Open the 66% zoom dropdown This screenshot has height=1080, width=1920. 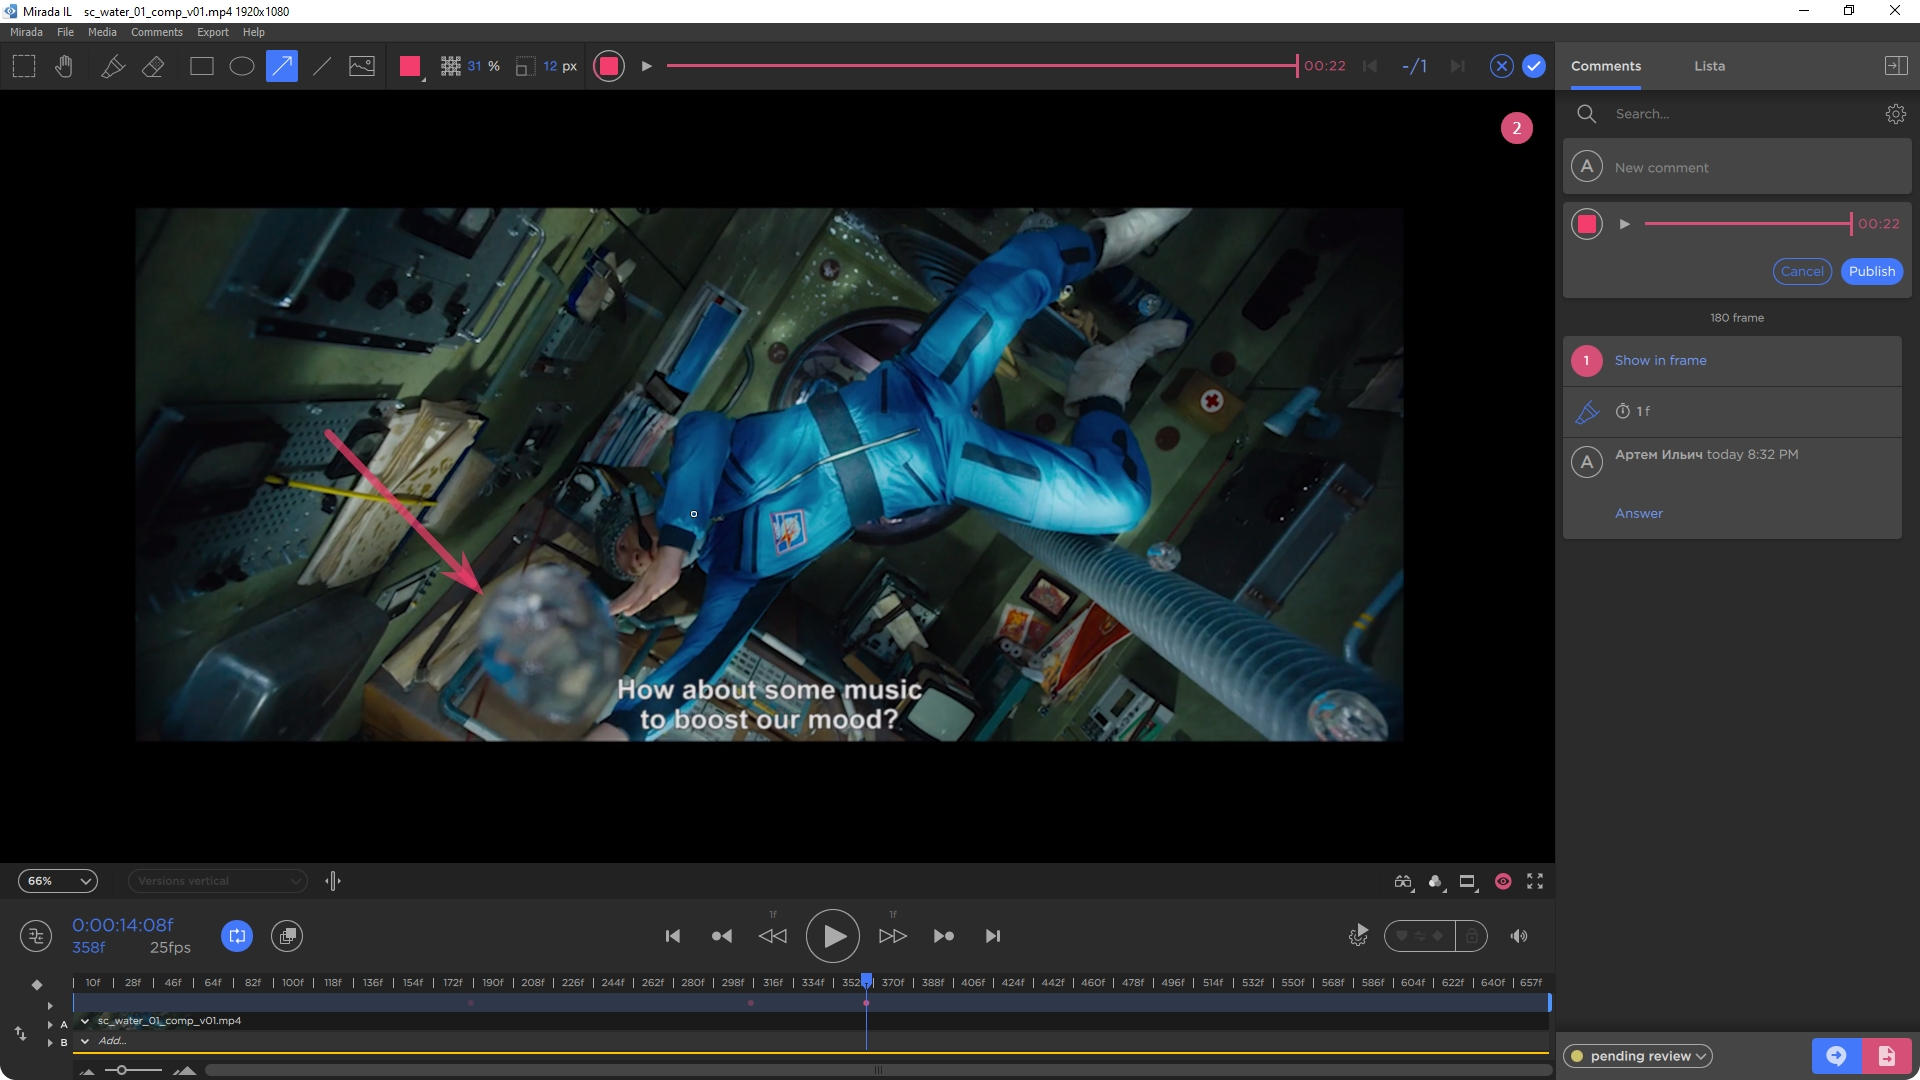coord(58,881)
